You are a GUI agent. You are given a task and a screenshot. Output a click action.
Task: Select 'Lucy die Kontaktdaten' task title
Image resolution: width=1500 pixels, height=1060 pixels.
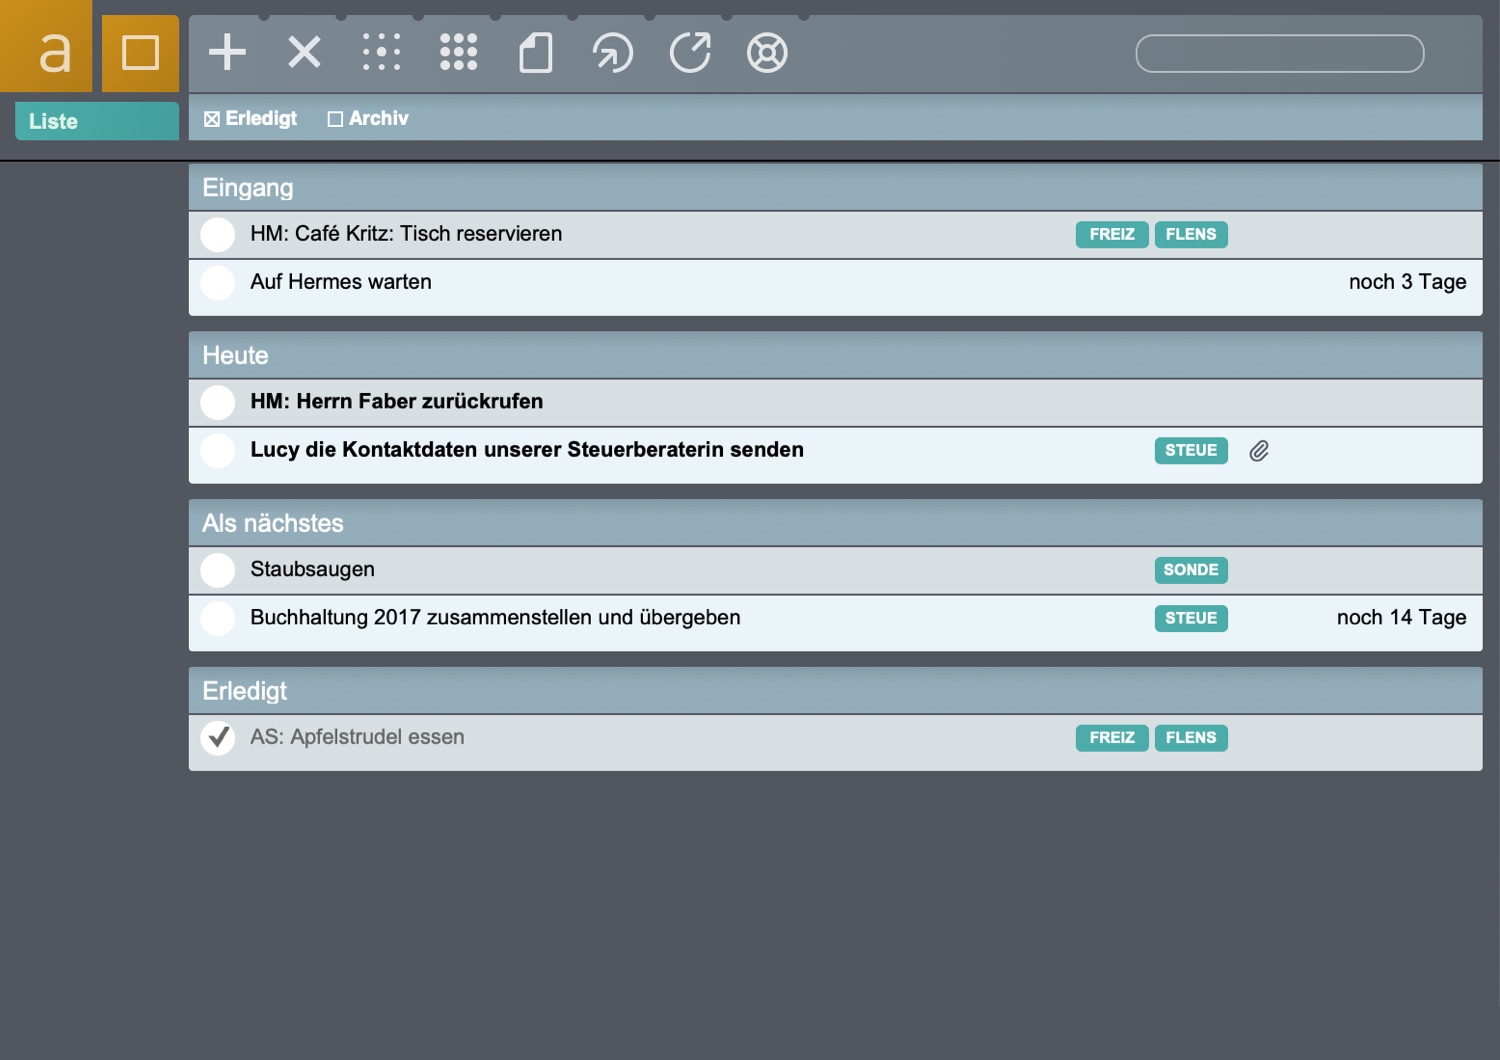pos(527,449)
